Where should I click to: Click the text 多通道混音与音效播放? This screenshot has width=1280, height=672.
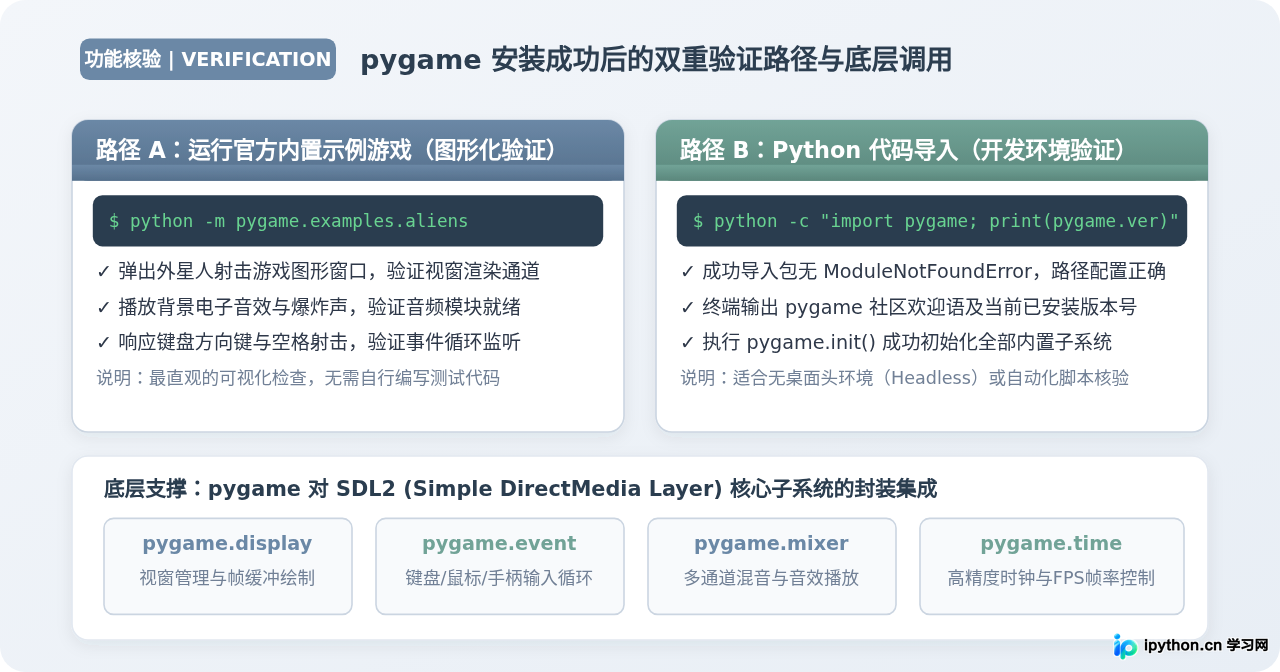(x=772, y=578)
